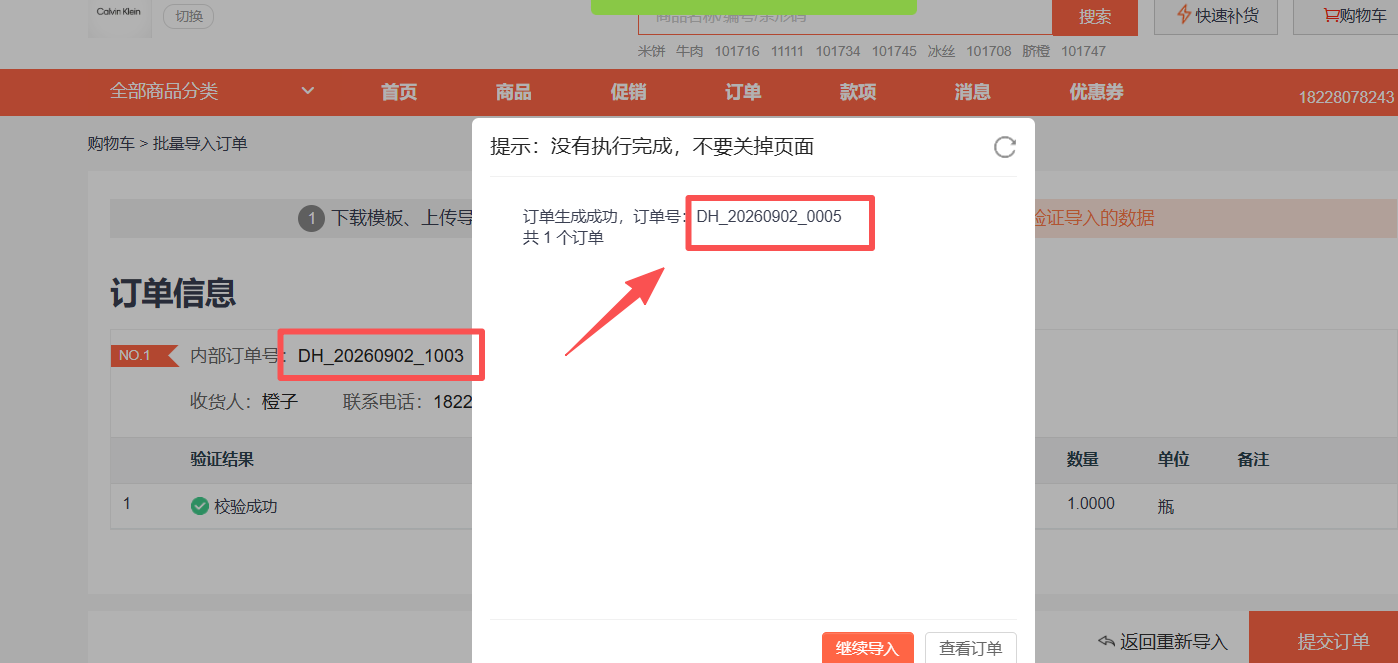1398x663 pixels.
Task: Click the 101716 search suggestion
Action: tap(737, 51)
